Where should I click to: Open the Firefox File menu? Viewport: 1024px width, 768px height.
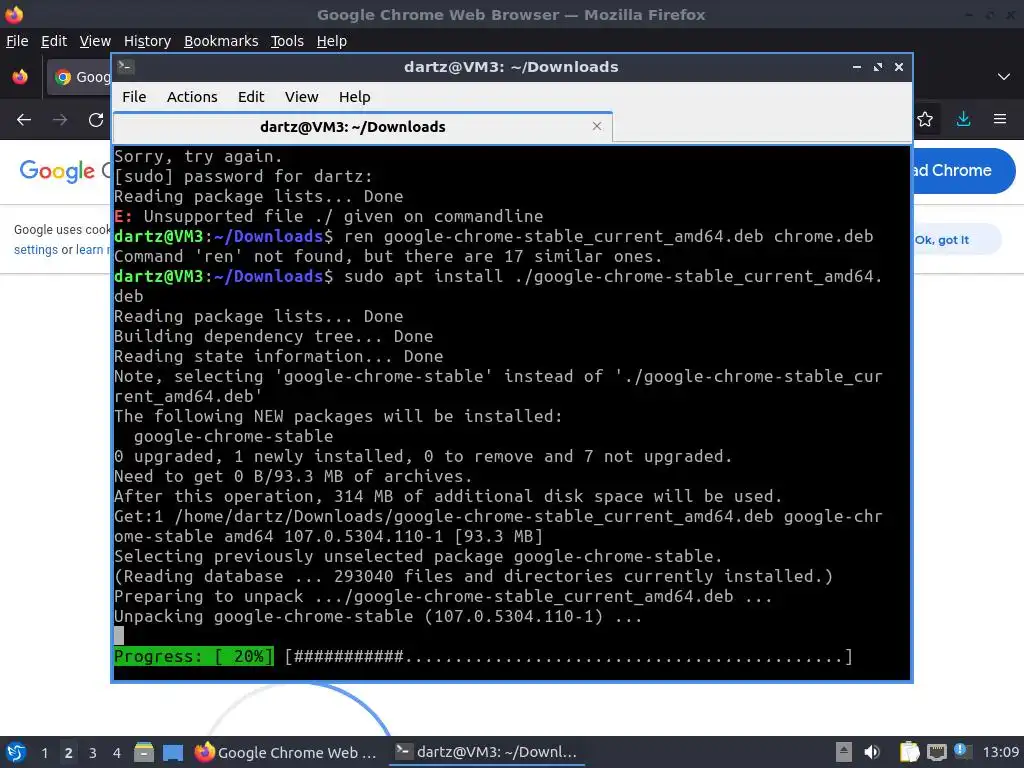(17, 41)
